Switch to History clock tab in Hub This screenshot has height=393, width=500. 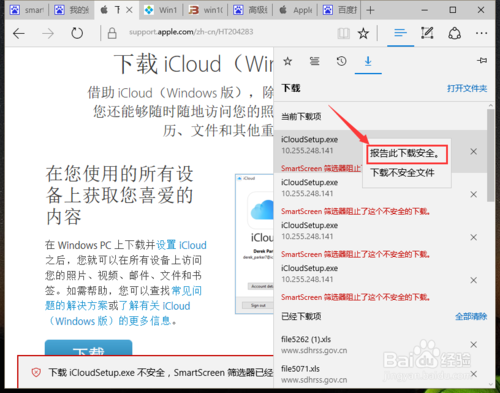(x=341, y=61)
